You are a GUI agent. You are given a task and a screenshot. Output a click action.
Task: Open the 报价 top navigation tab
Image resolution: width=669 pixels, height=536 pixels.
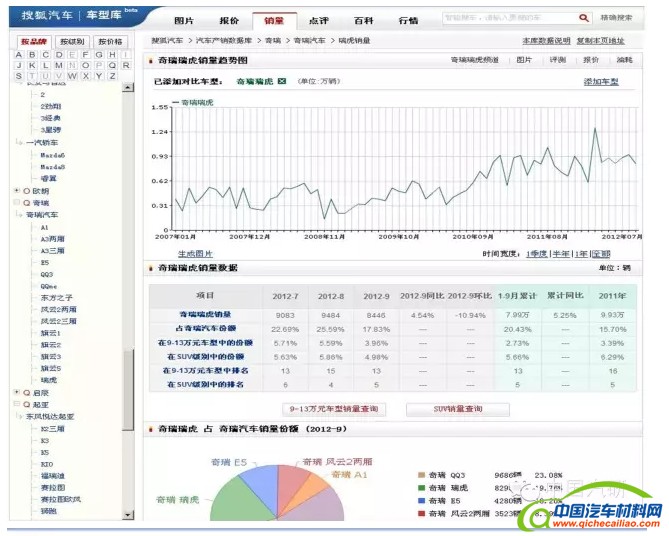tap(229, 20)
